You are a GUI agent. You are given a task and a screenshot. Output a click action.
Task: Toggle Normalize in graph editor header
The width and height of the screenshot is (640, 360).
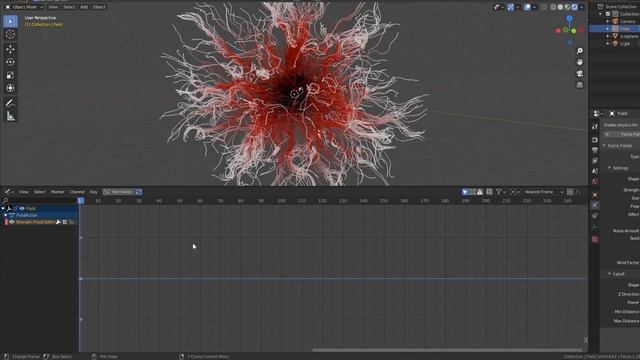pyautogui.click(x=118, y=192)
